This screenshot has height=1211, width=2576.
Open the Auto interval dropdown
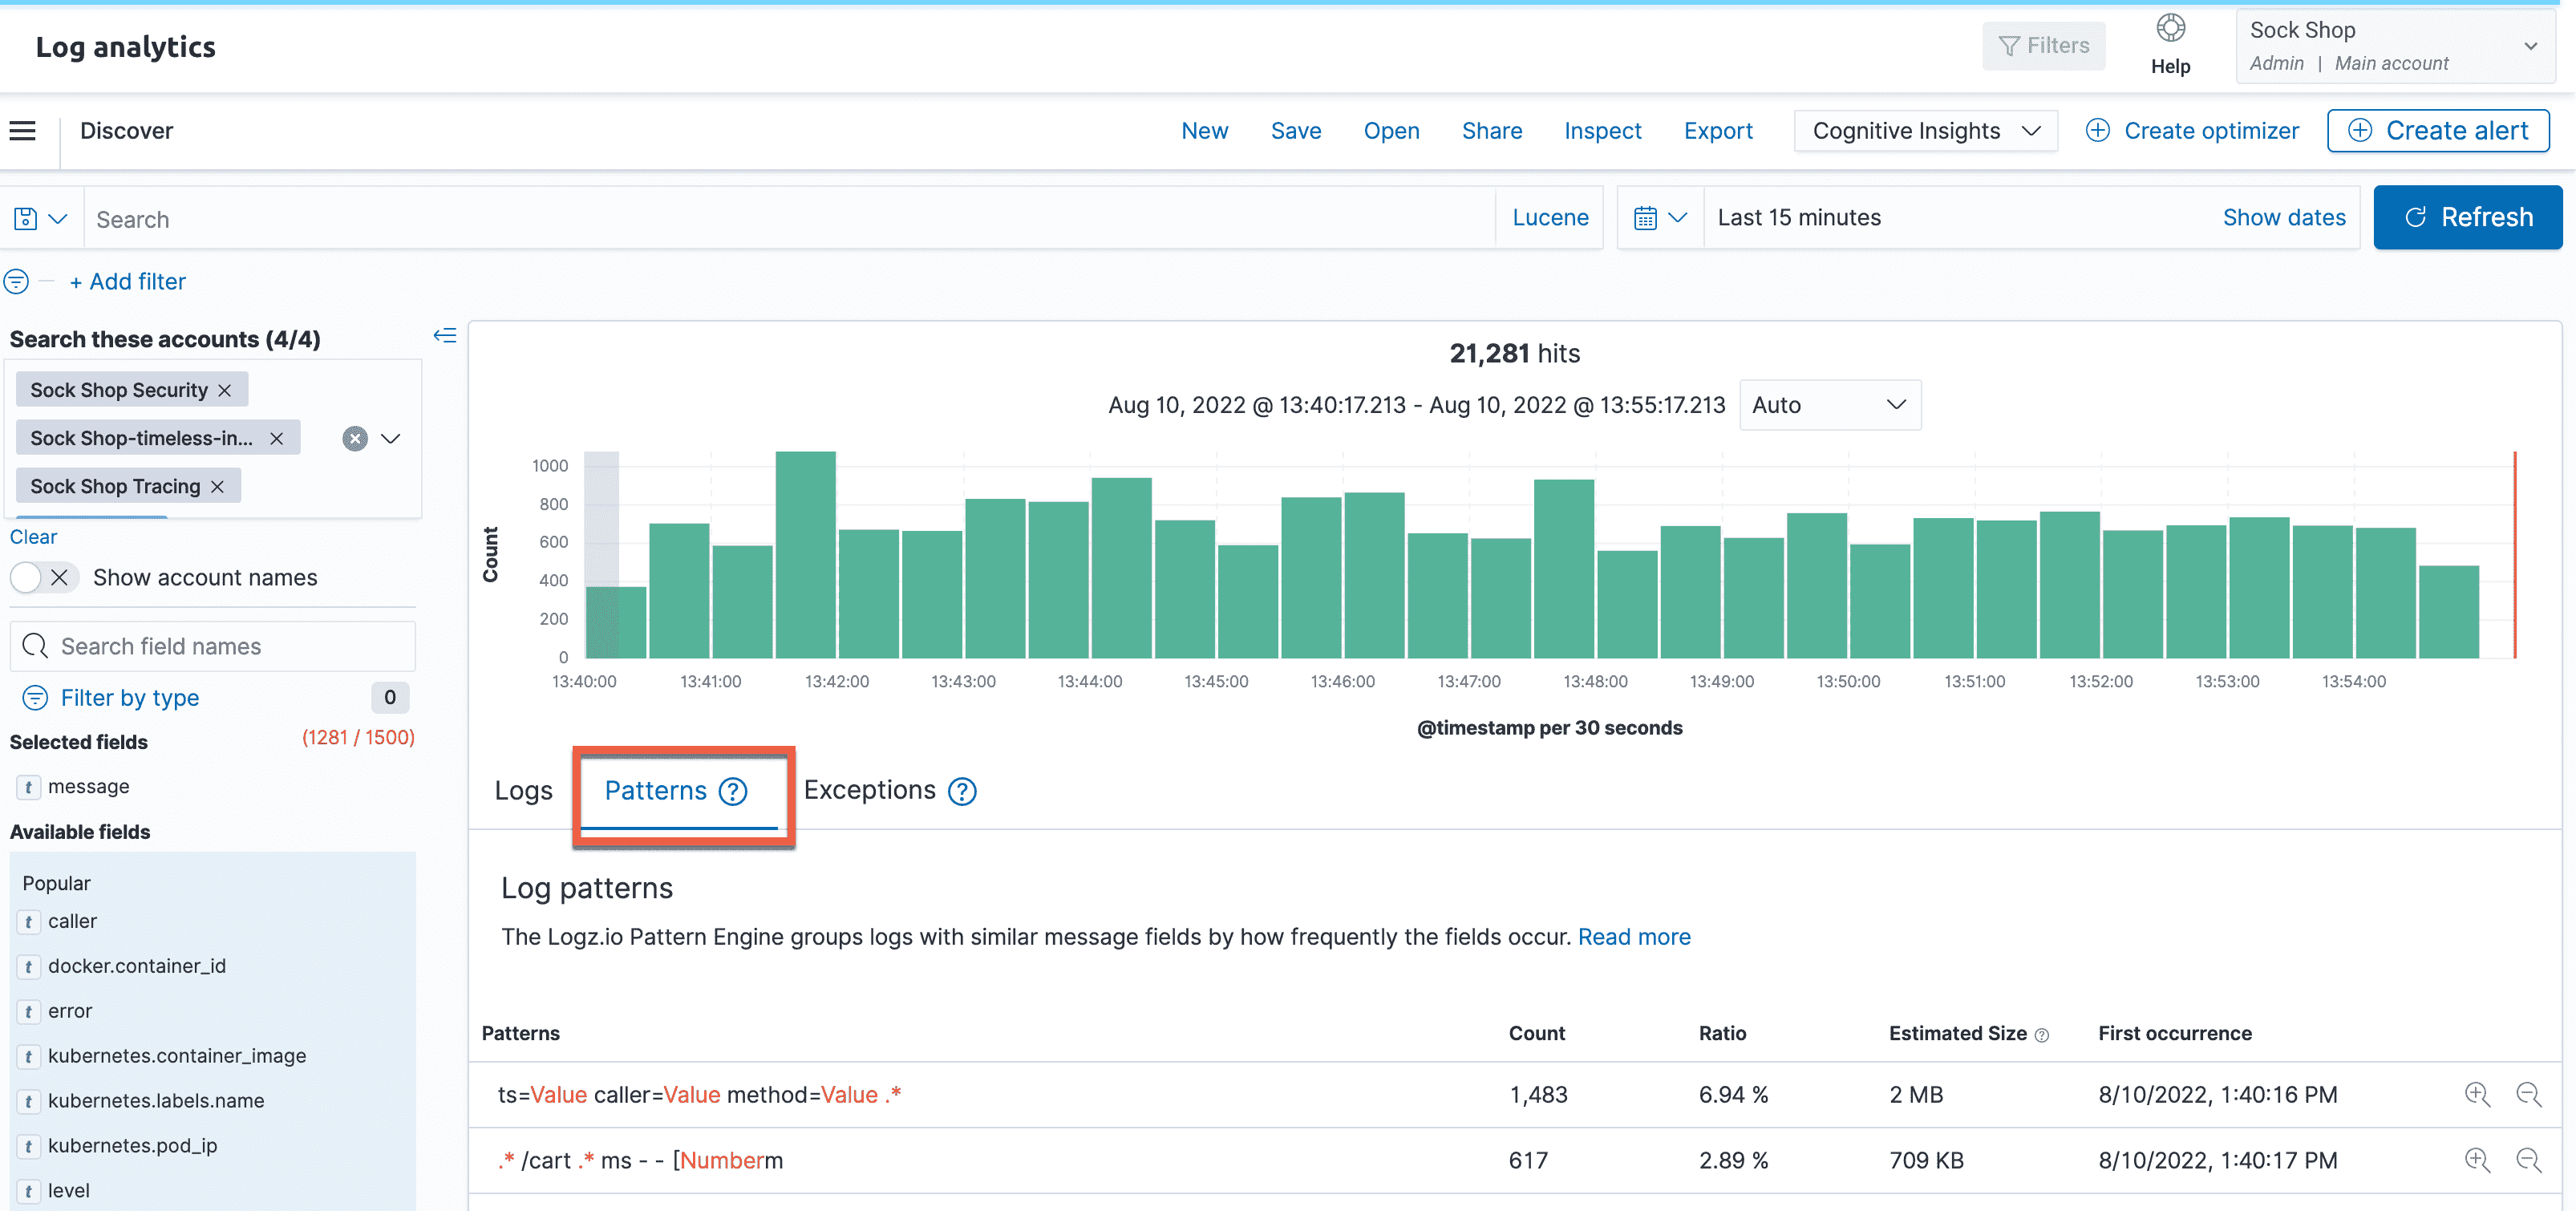pyautogui.click(x=1829, y=405)
